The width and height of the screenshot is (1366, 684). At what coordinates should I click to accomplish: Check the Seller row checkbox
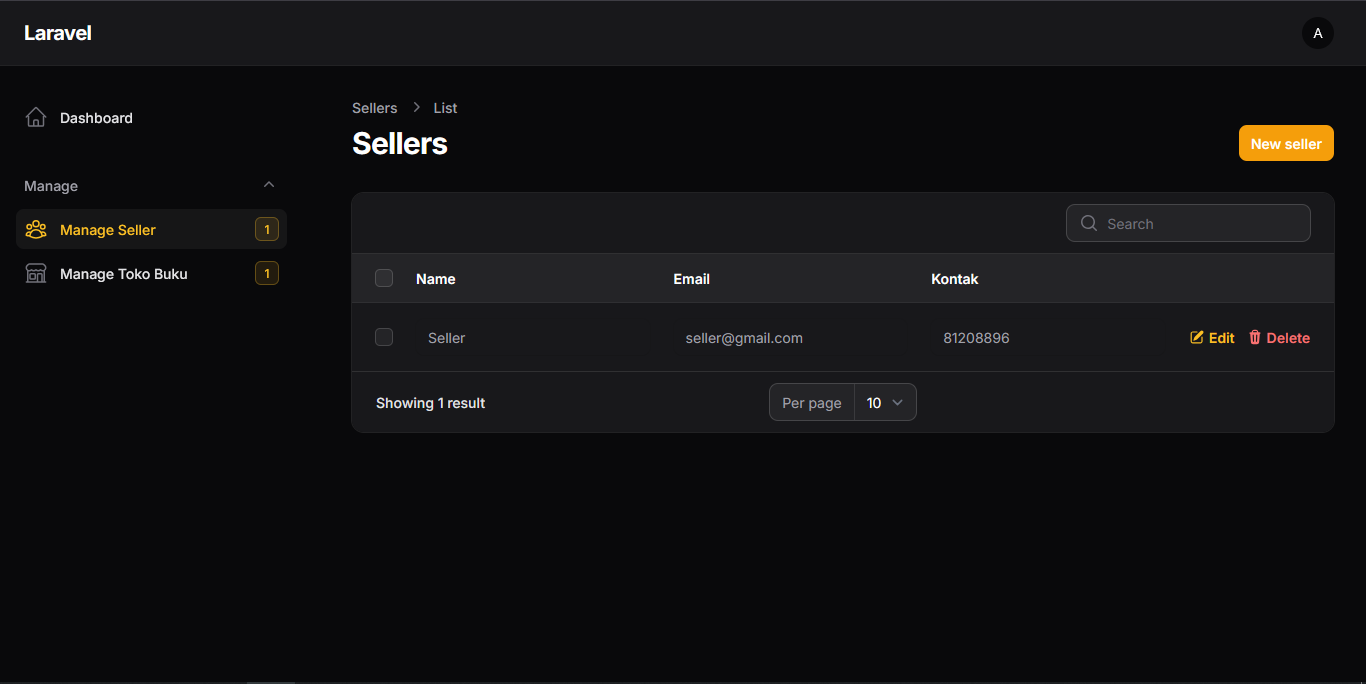(384, 338)
